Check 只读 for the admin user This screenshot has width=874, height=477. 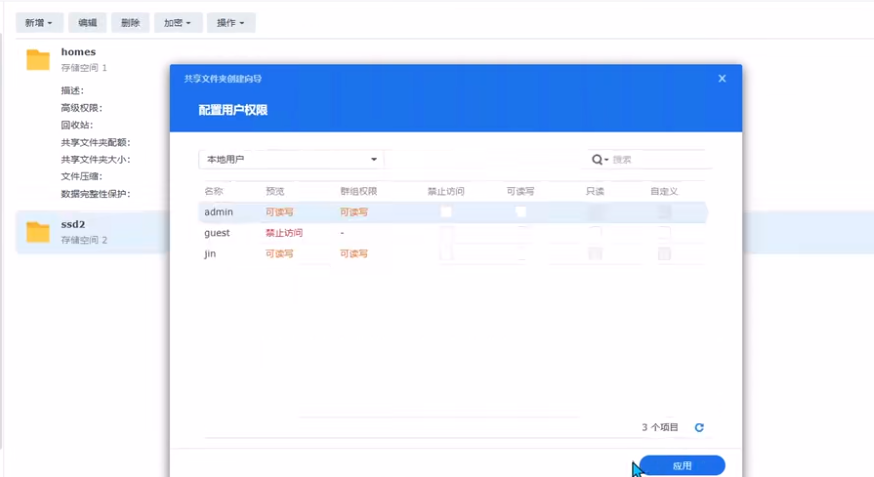[595, 212]
